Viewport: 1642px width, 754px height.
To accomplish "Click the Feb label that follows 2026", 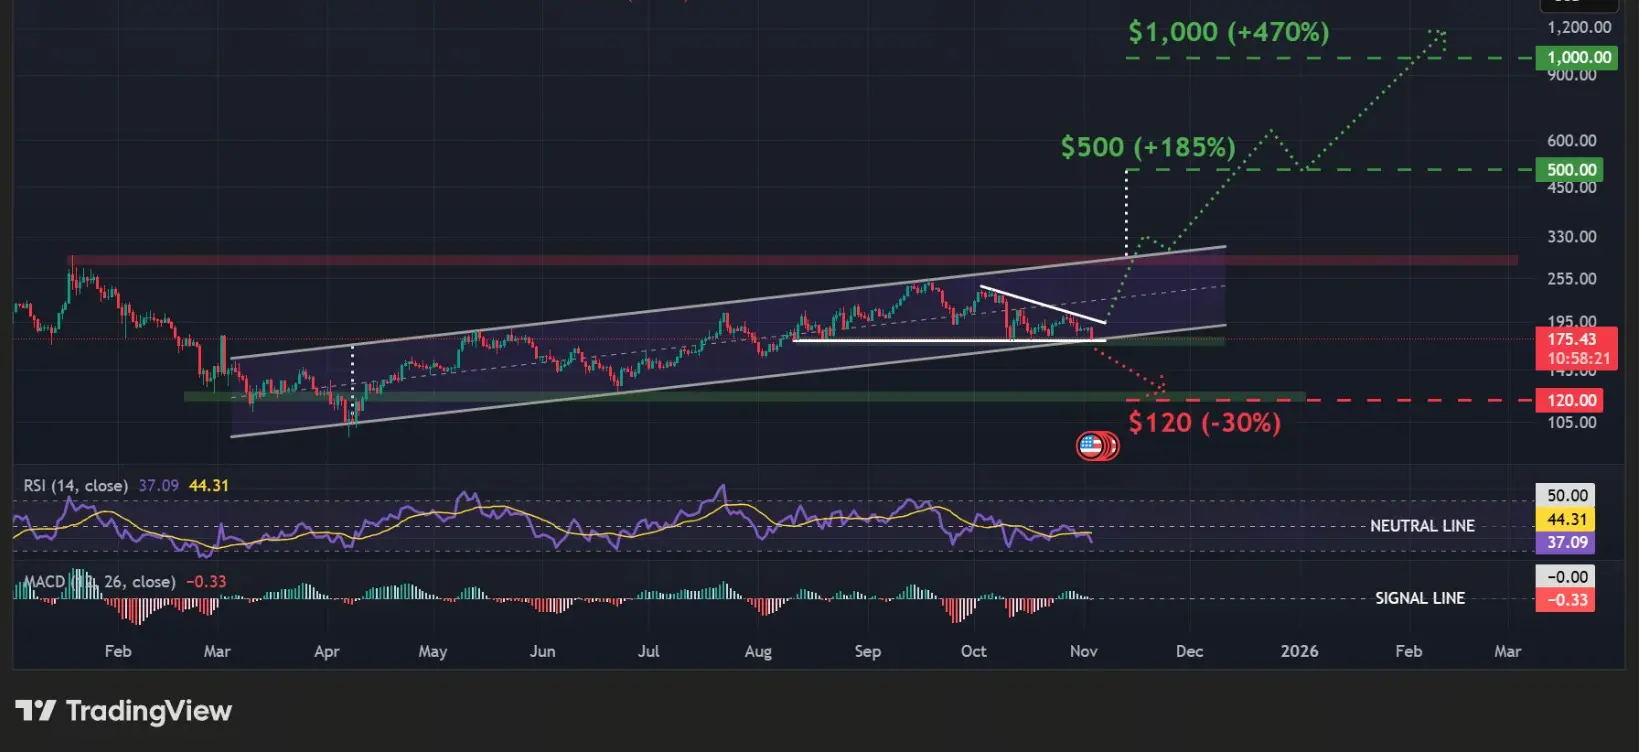I will click(1409, 652).
